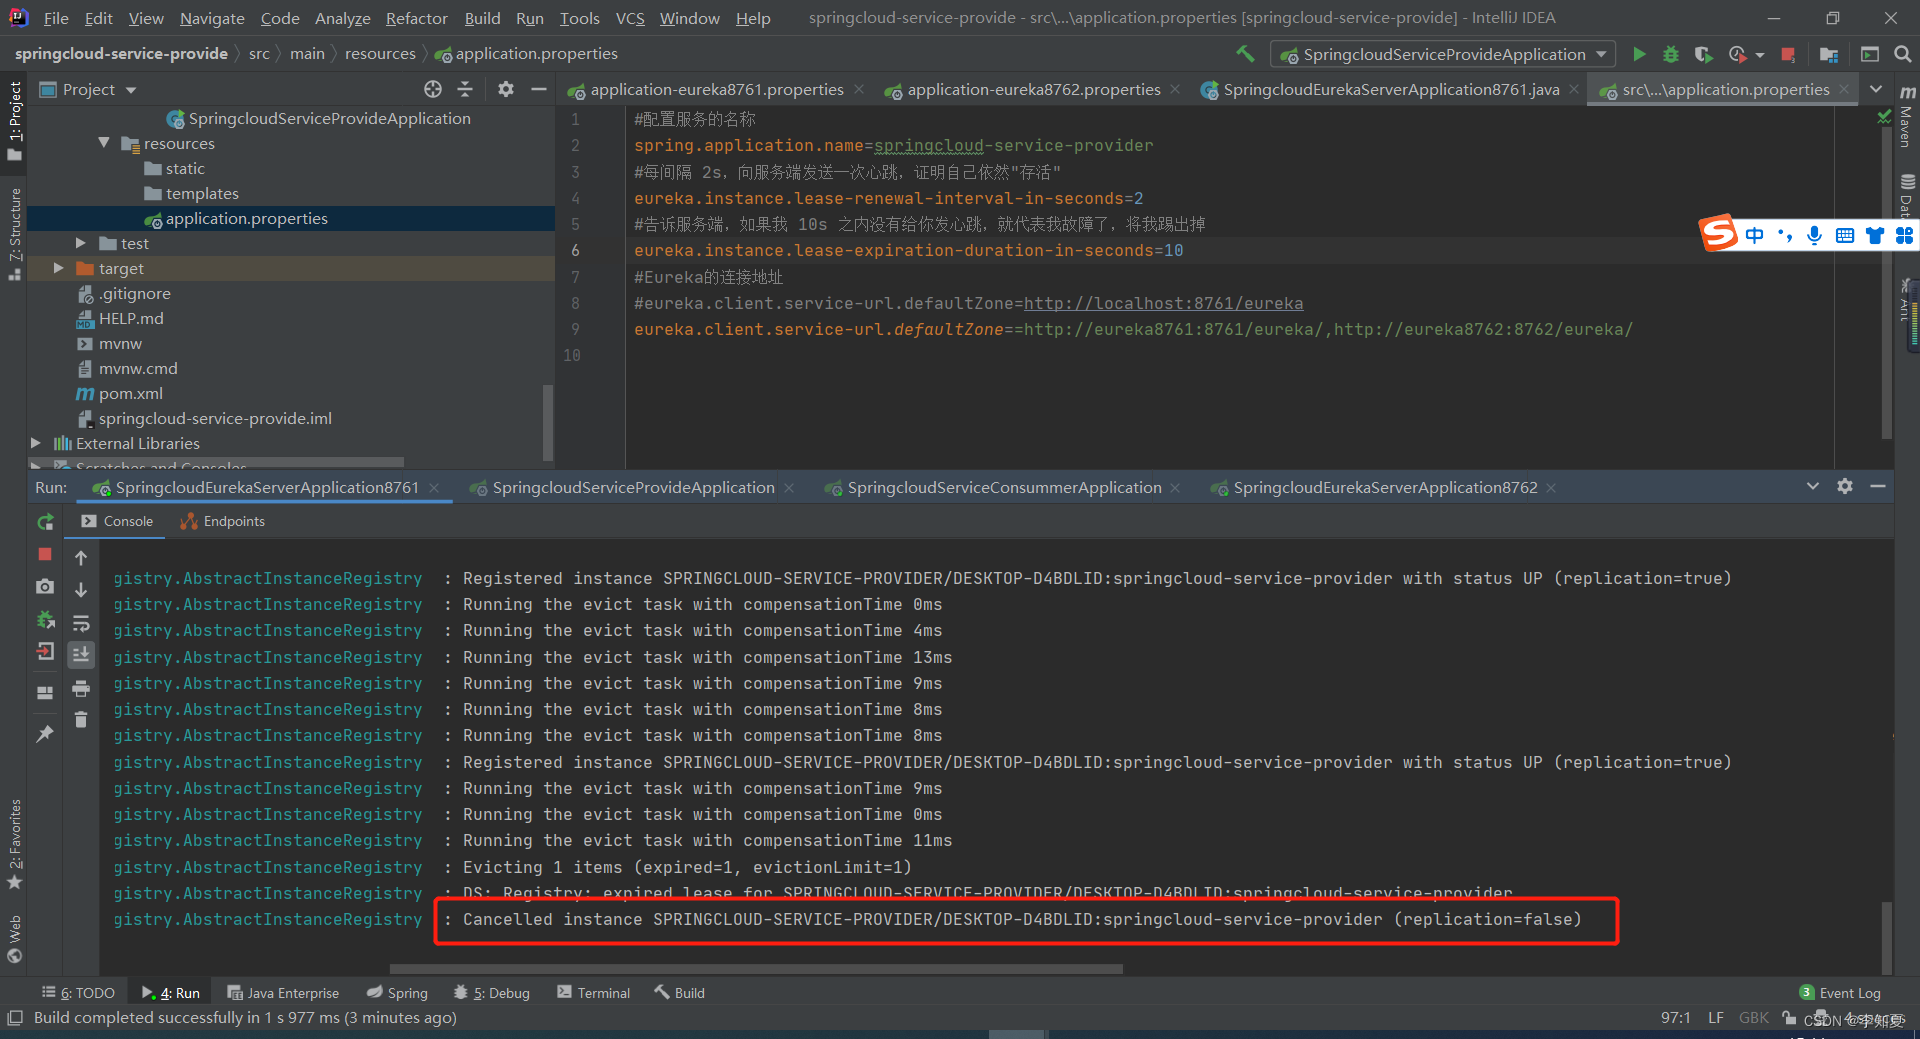Select HELP.md in project tree
Viewport: 1920px width, 1039px height.
[130, 318]
